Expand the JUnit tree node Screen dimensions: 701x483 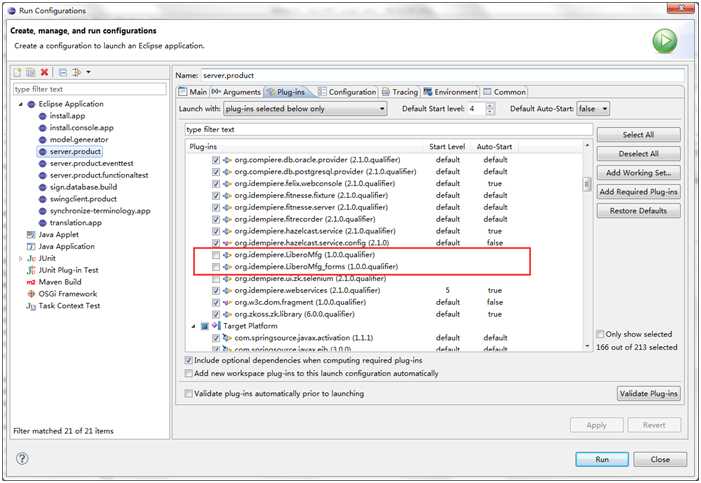[21, 258]
